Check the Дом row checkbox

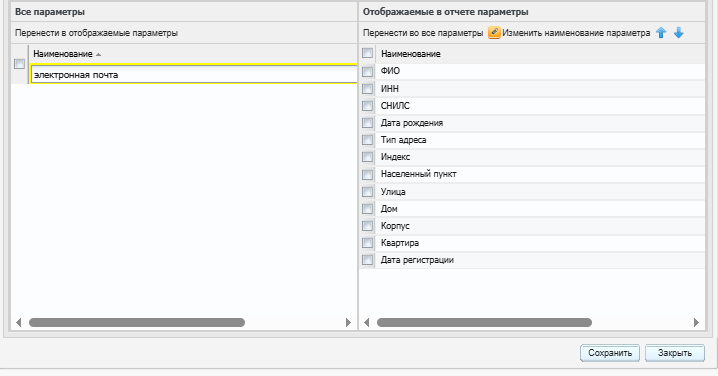[x=367, y=209]
